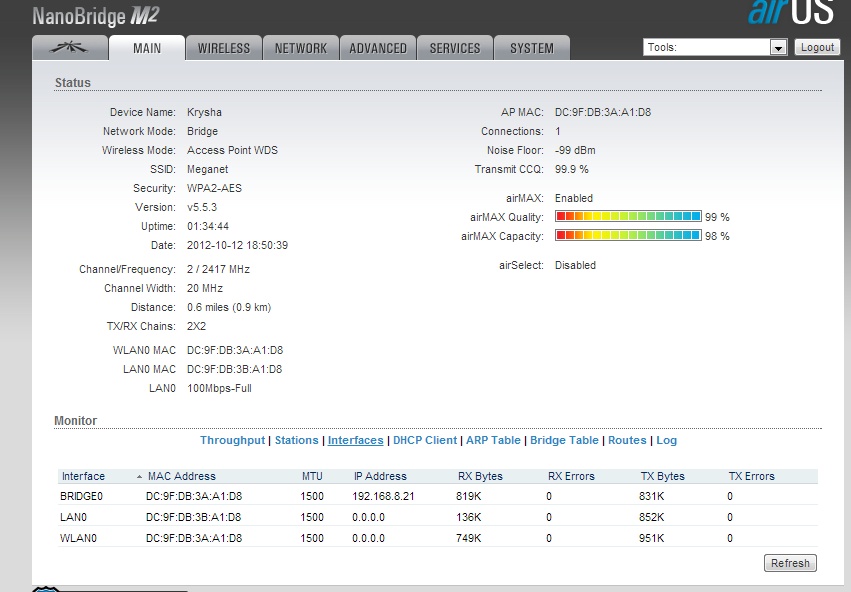View the DHCP Client link
The height and width of the screenshot is (592, 851).
(x=424, y=440)
